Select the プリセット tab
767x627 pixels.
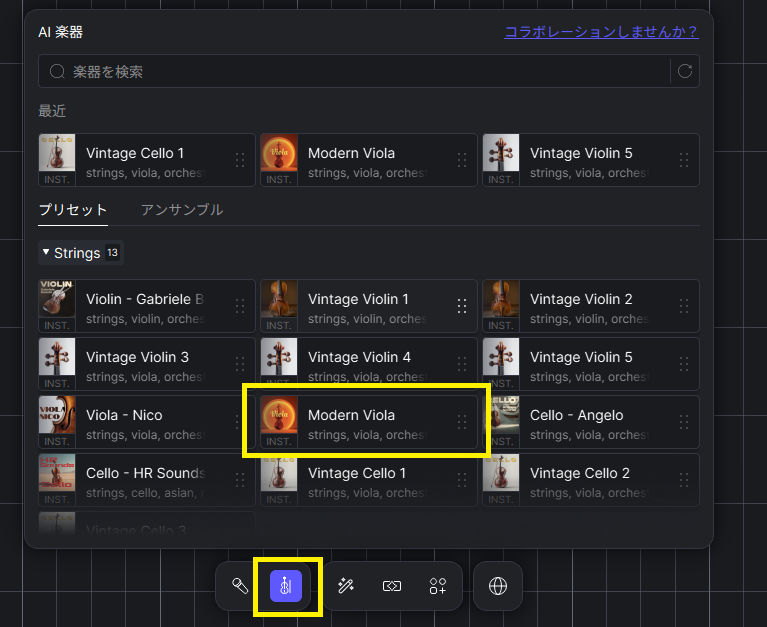[73, 210]
